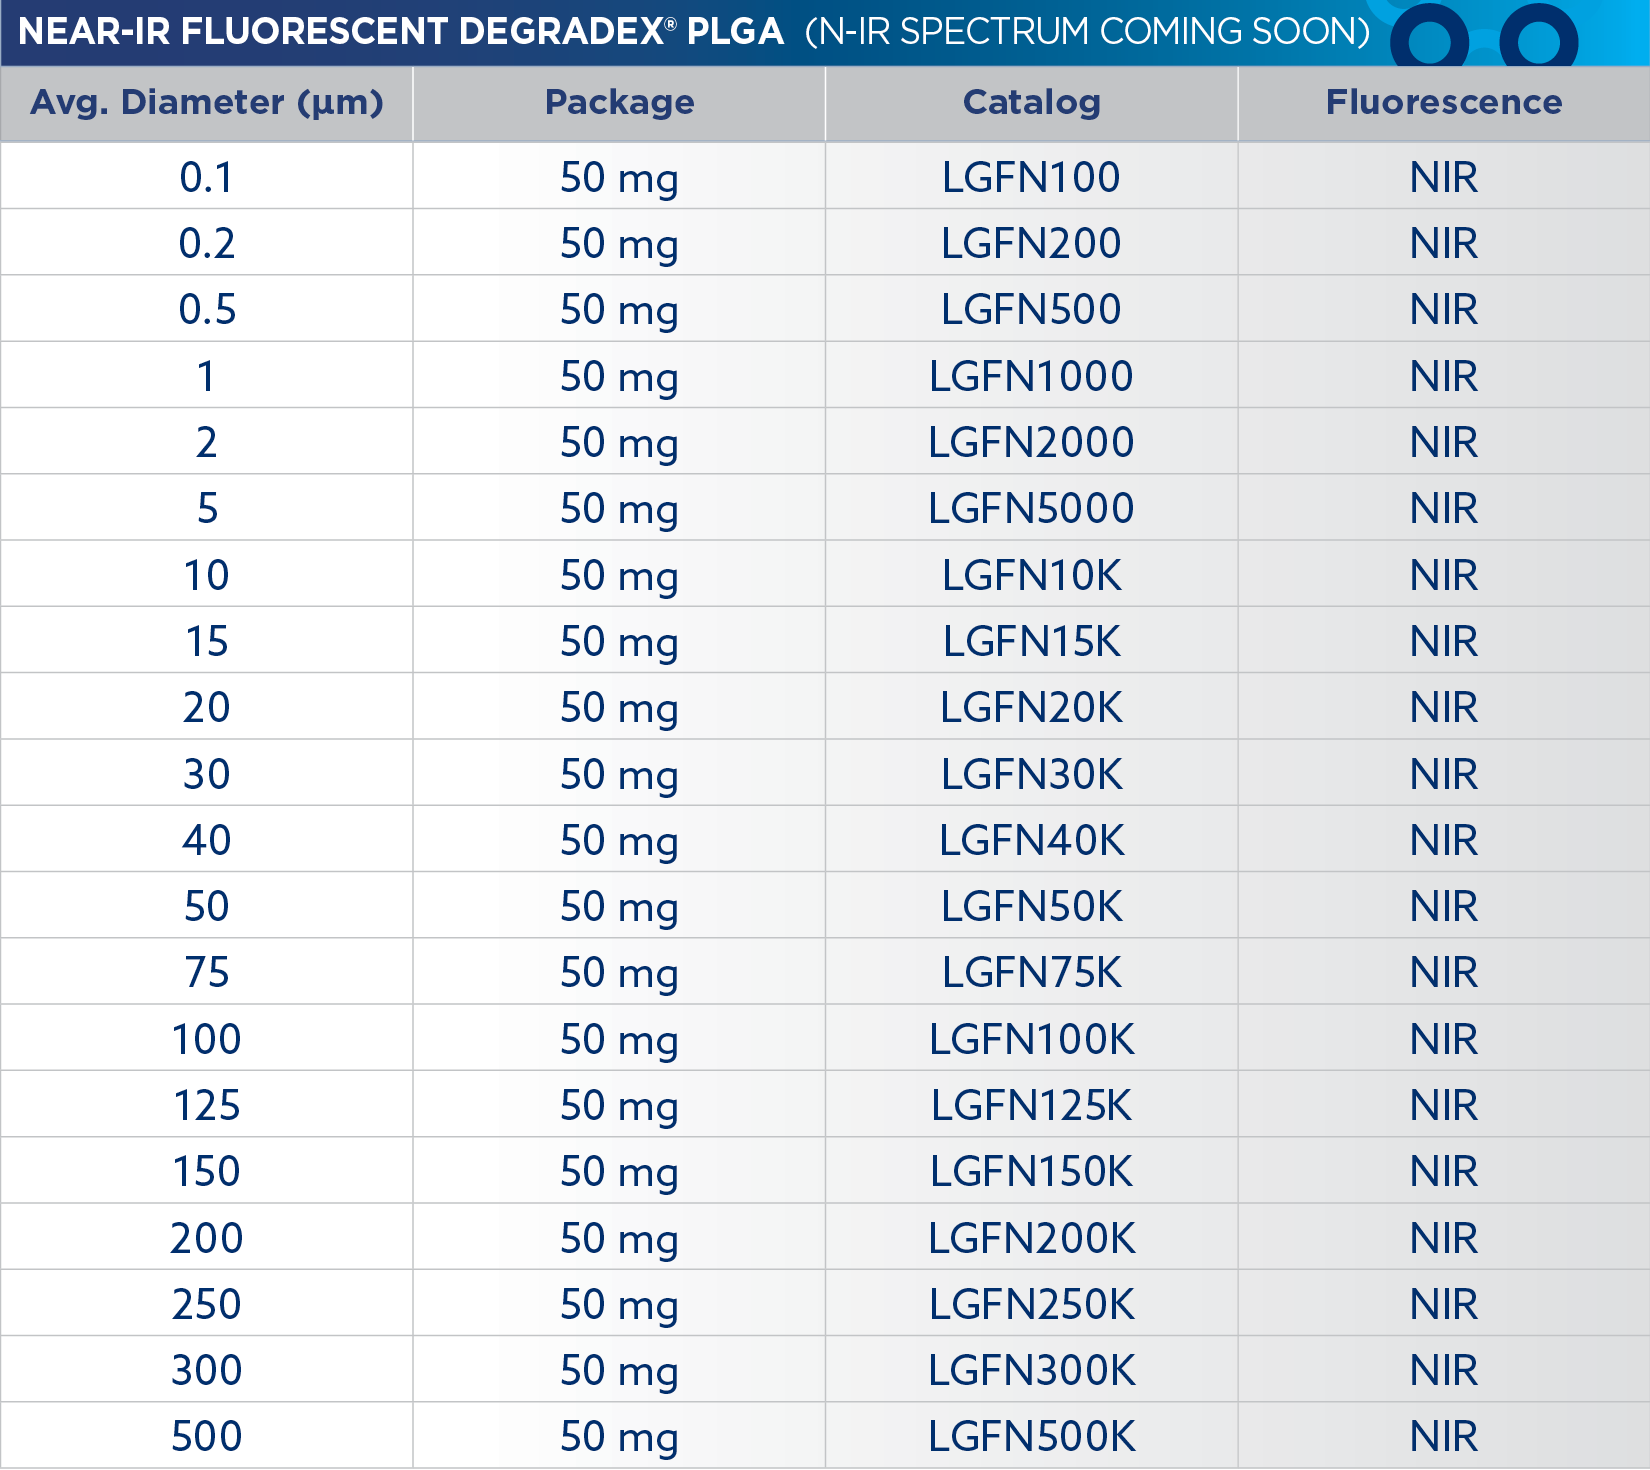
Task: Click diameter value 30 in LGFN30K row
Action: [x=207, y=774]
